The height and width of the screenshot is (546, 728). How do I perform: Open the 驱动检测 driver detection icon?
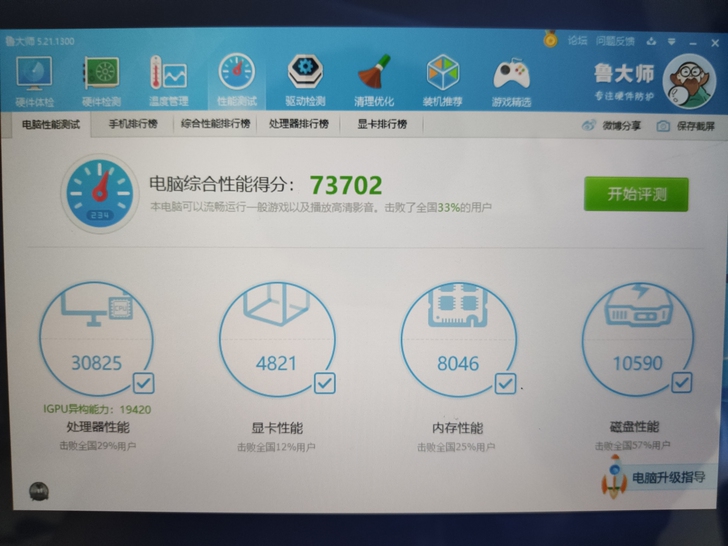click(x=305, y=78)
